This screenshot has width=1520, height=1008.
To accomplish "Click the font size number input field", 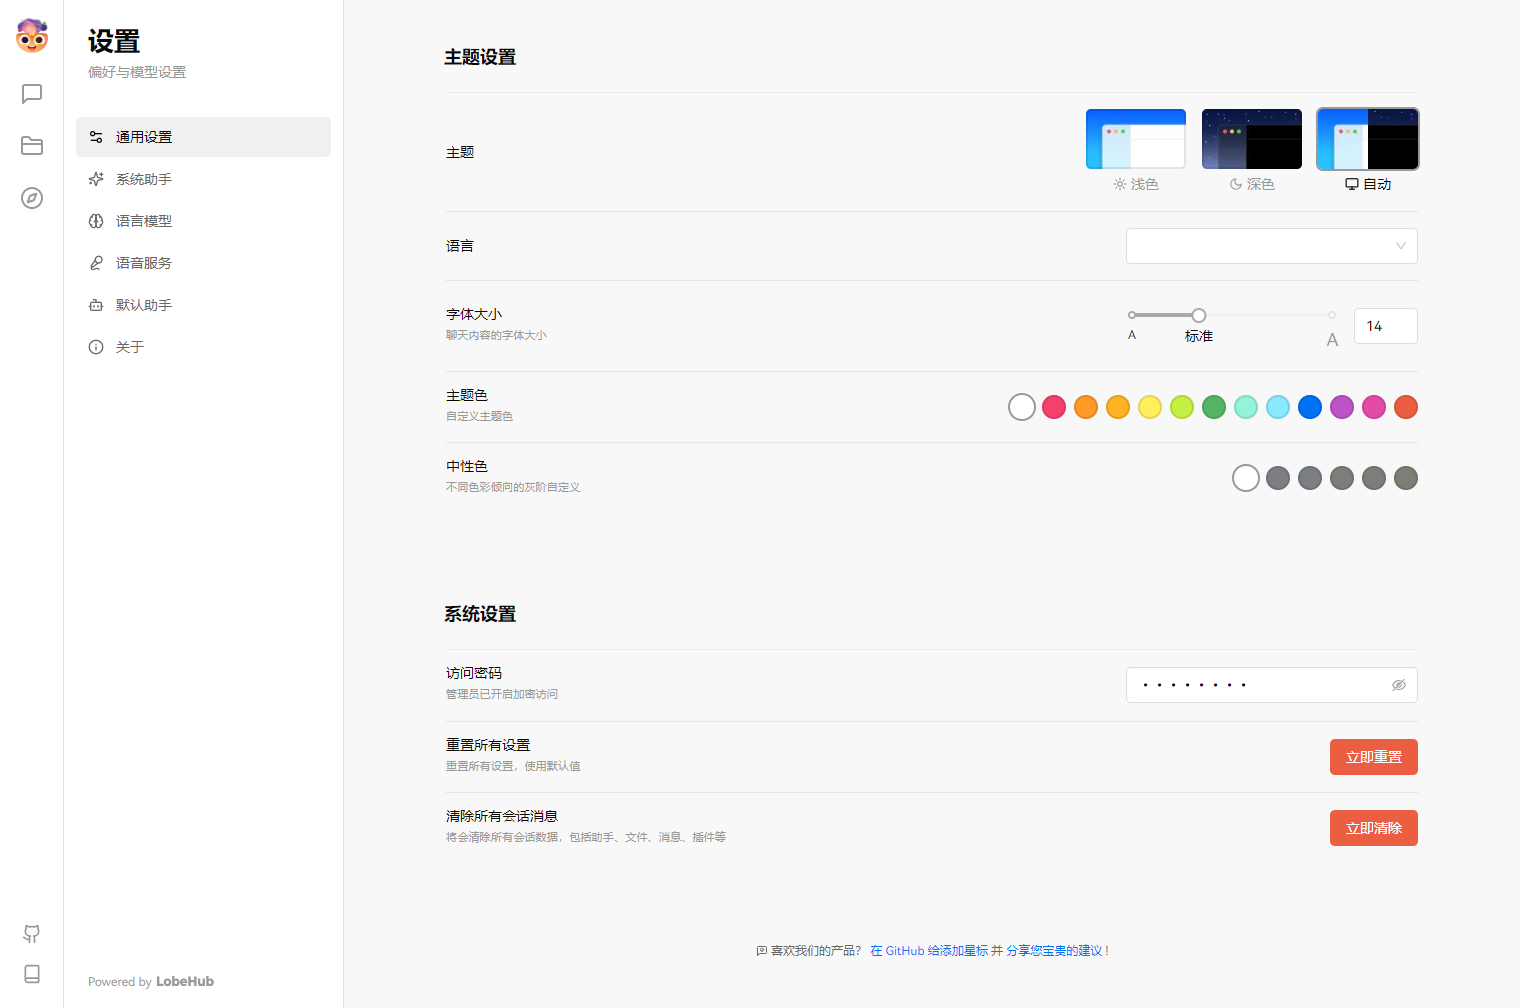I will (1385, 326).
